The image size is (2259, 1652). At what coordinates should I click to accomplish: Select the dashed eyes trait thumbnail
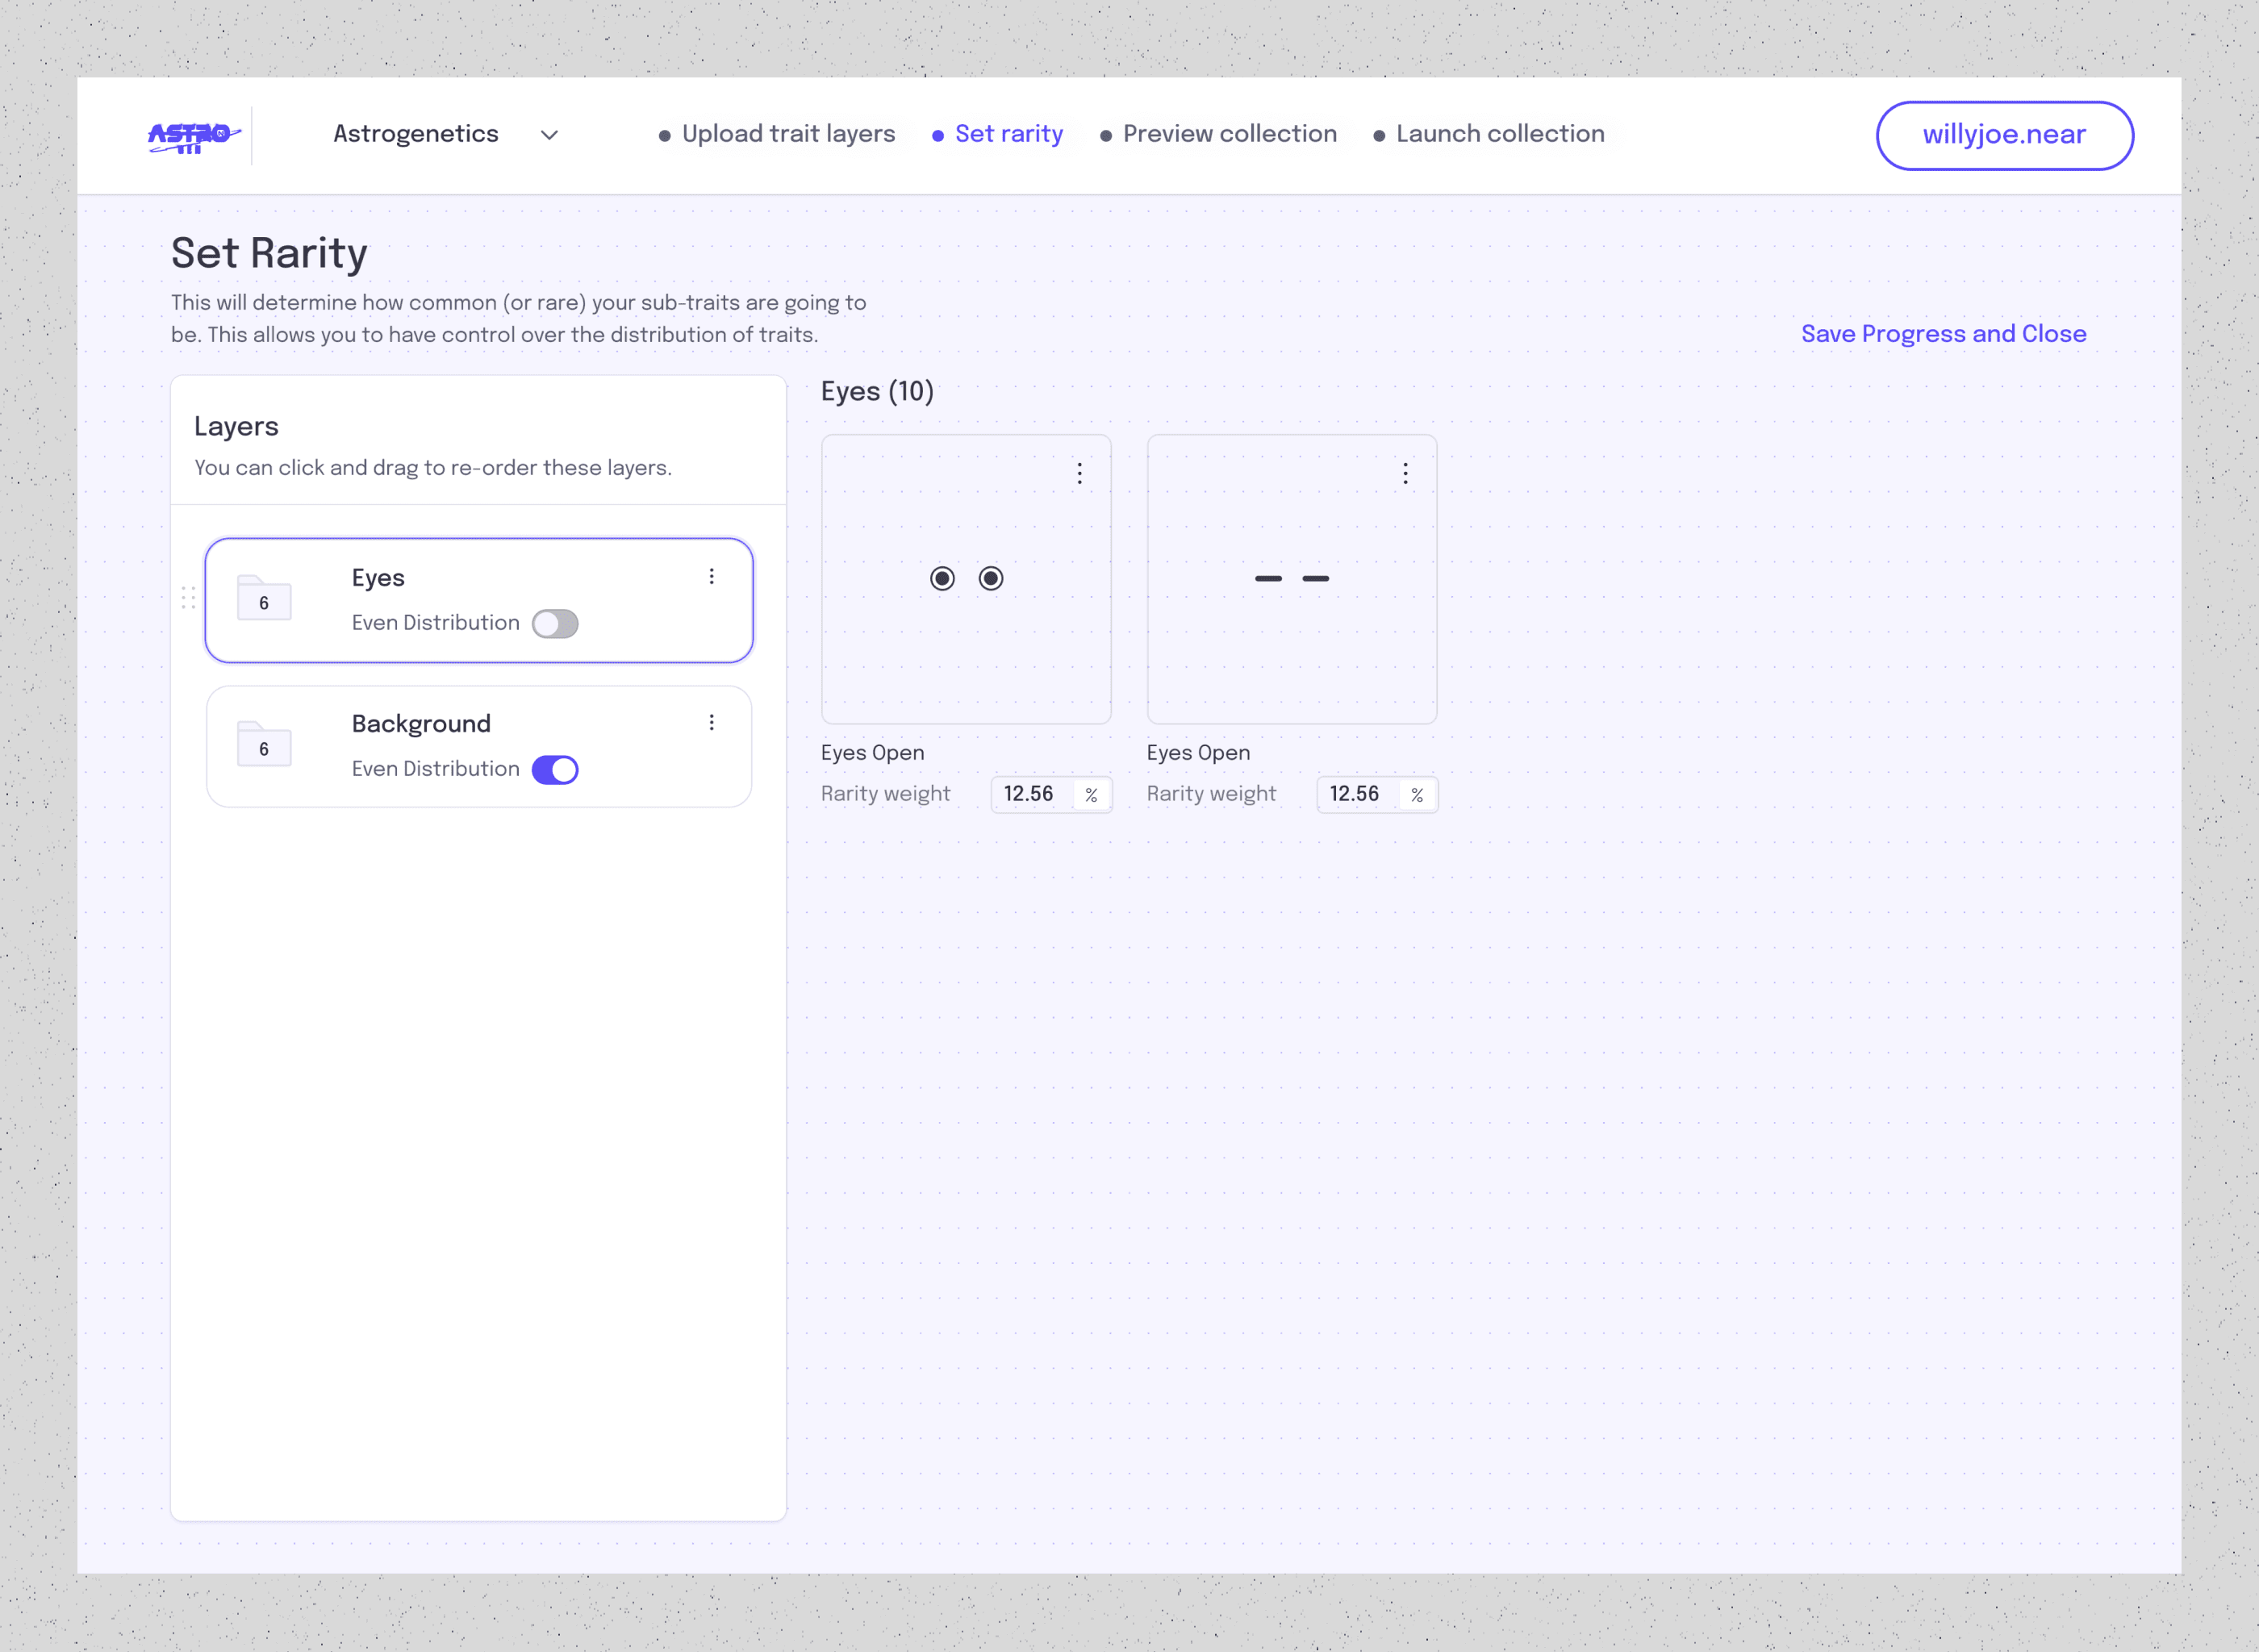click(1291, 579)
